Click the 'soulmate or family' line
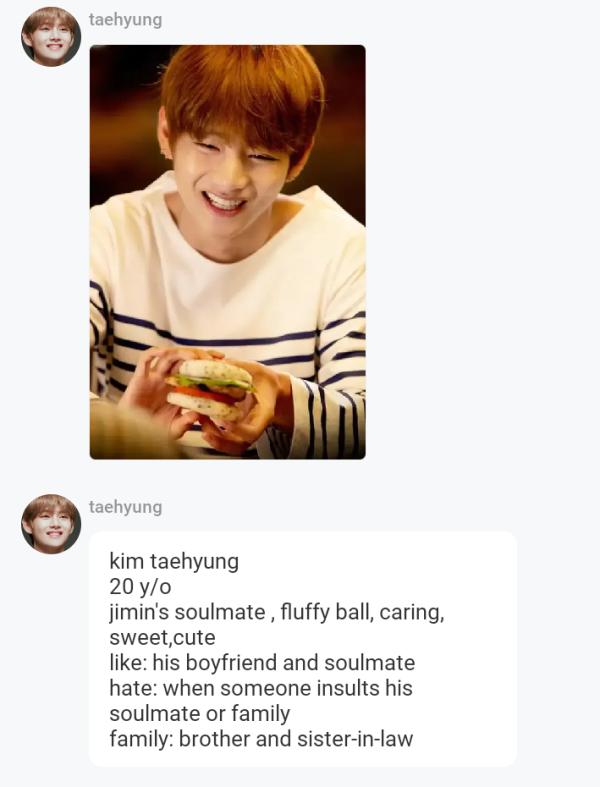600x787 pixels. coord(199,713)
